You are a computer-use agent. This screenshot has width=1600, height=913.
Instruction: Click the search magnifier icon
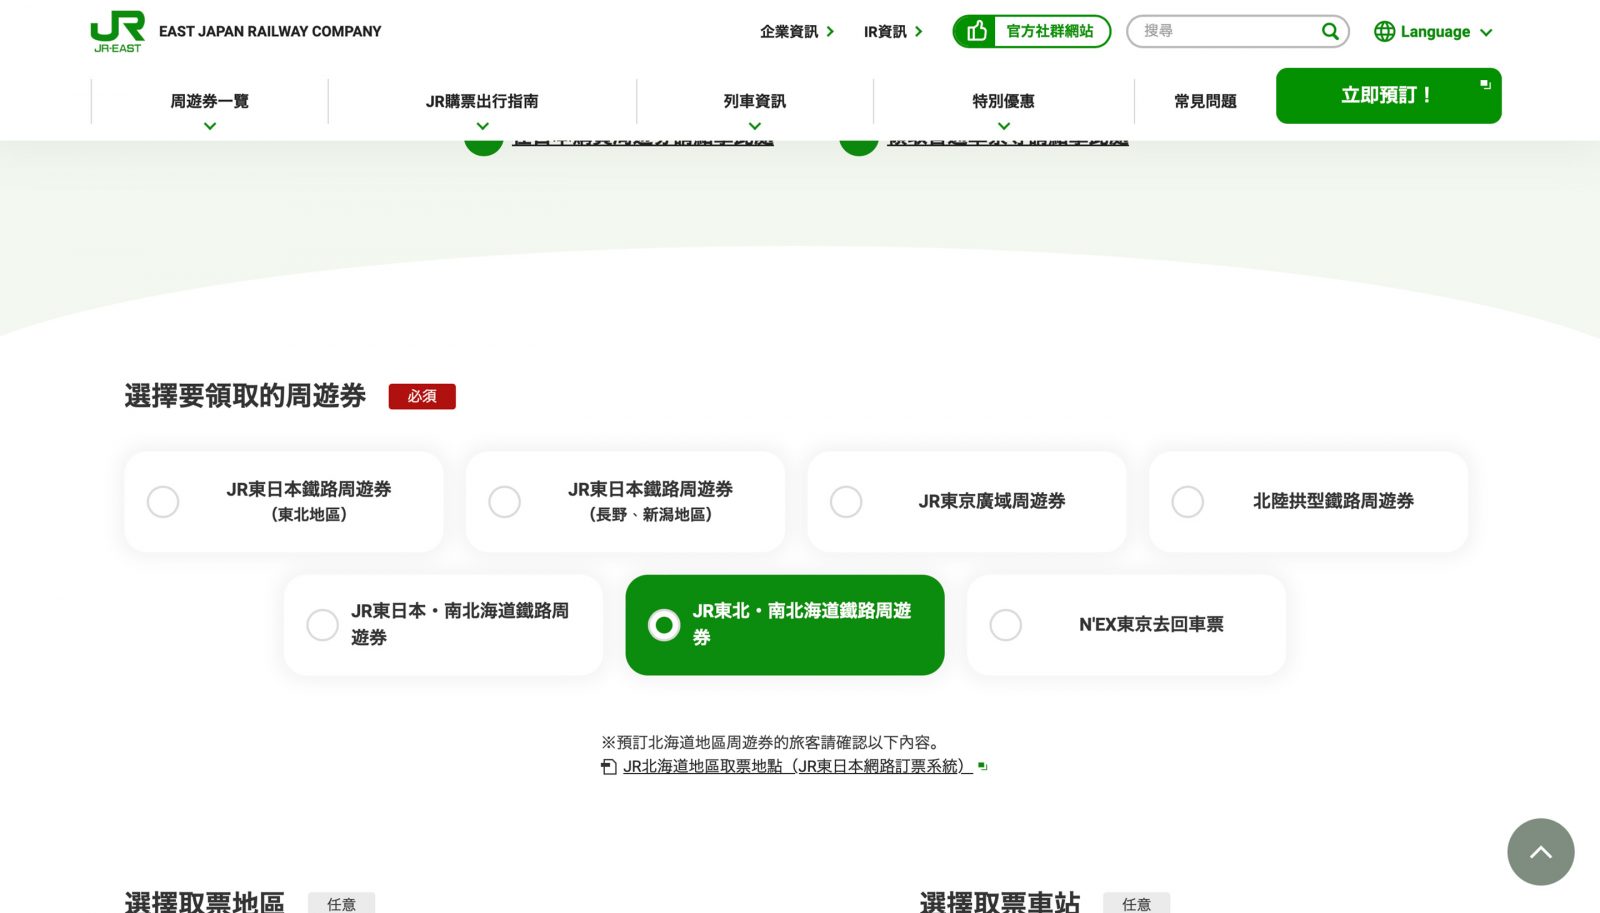1330,31
